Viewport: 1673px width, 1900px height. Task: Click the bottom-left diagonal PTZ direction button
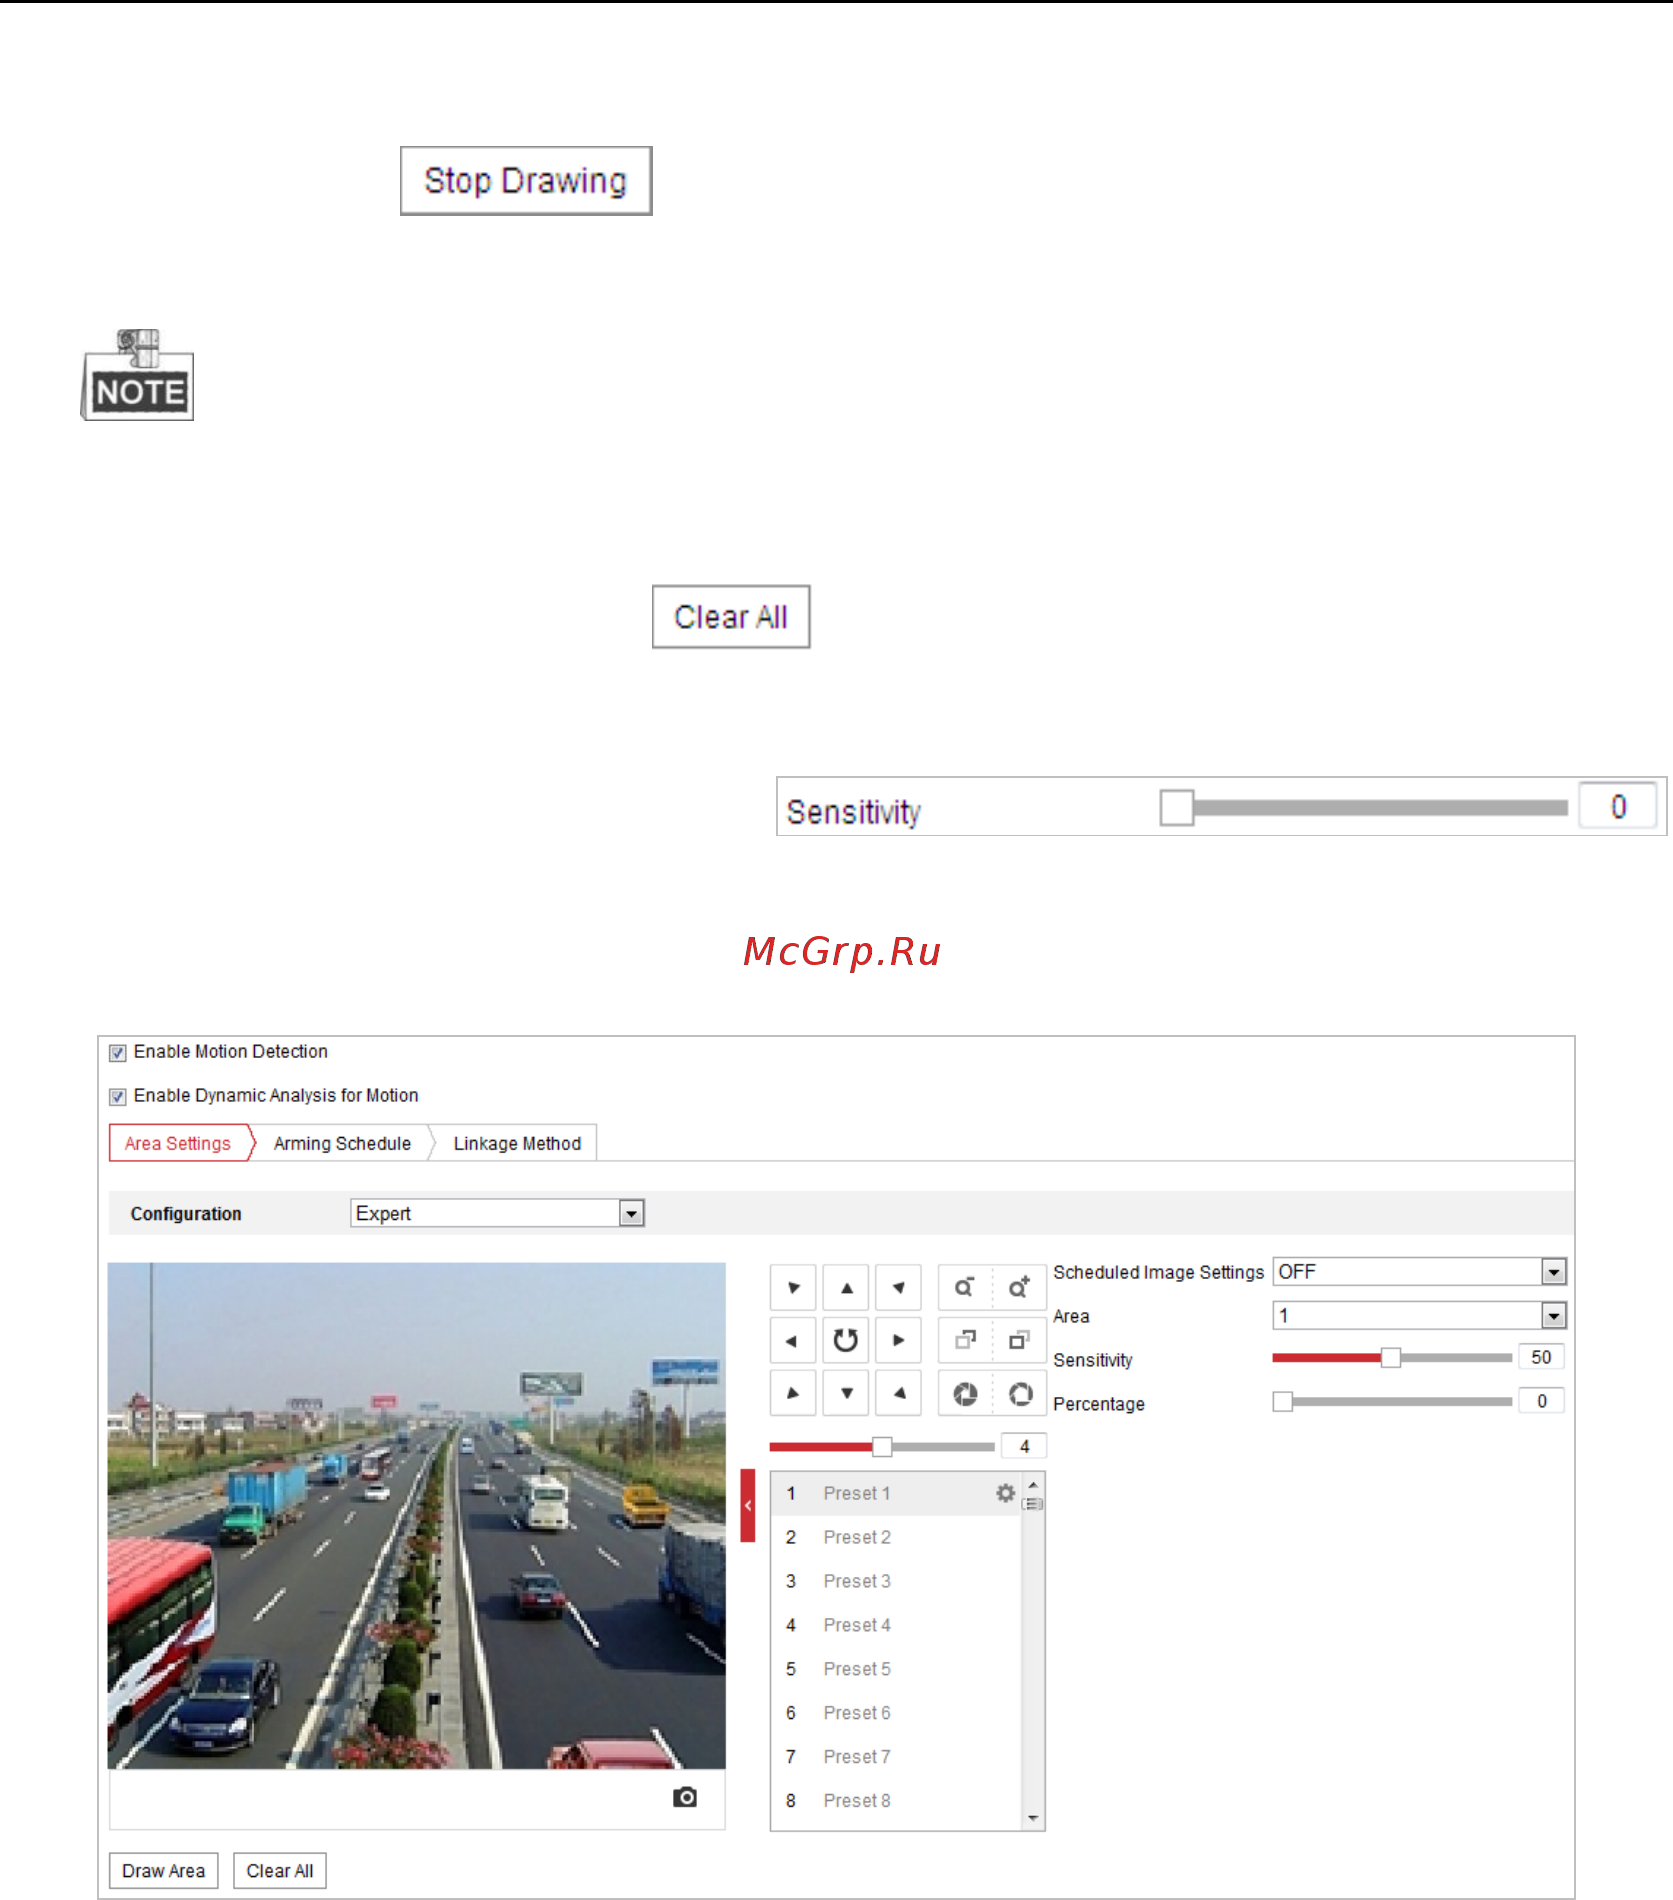[793, 1393]
